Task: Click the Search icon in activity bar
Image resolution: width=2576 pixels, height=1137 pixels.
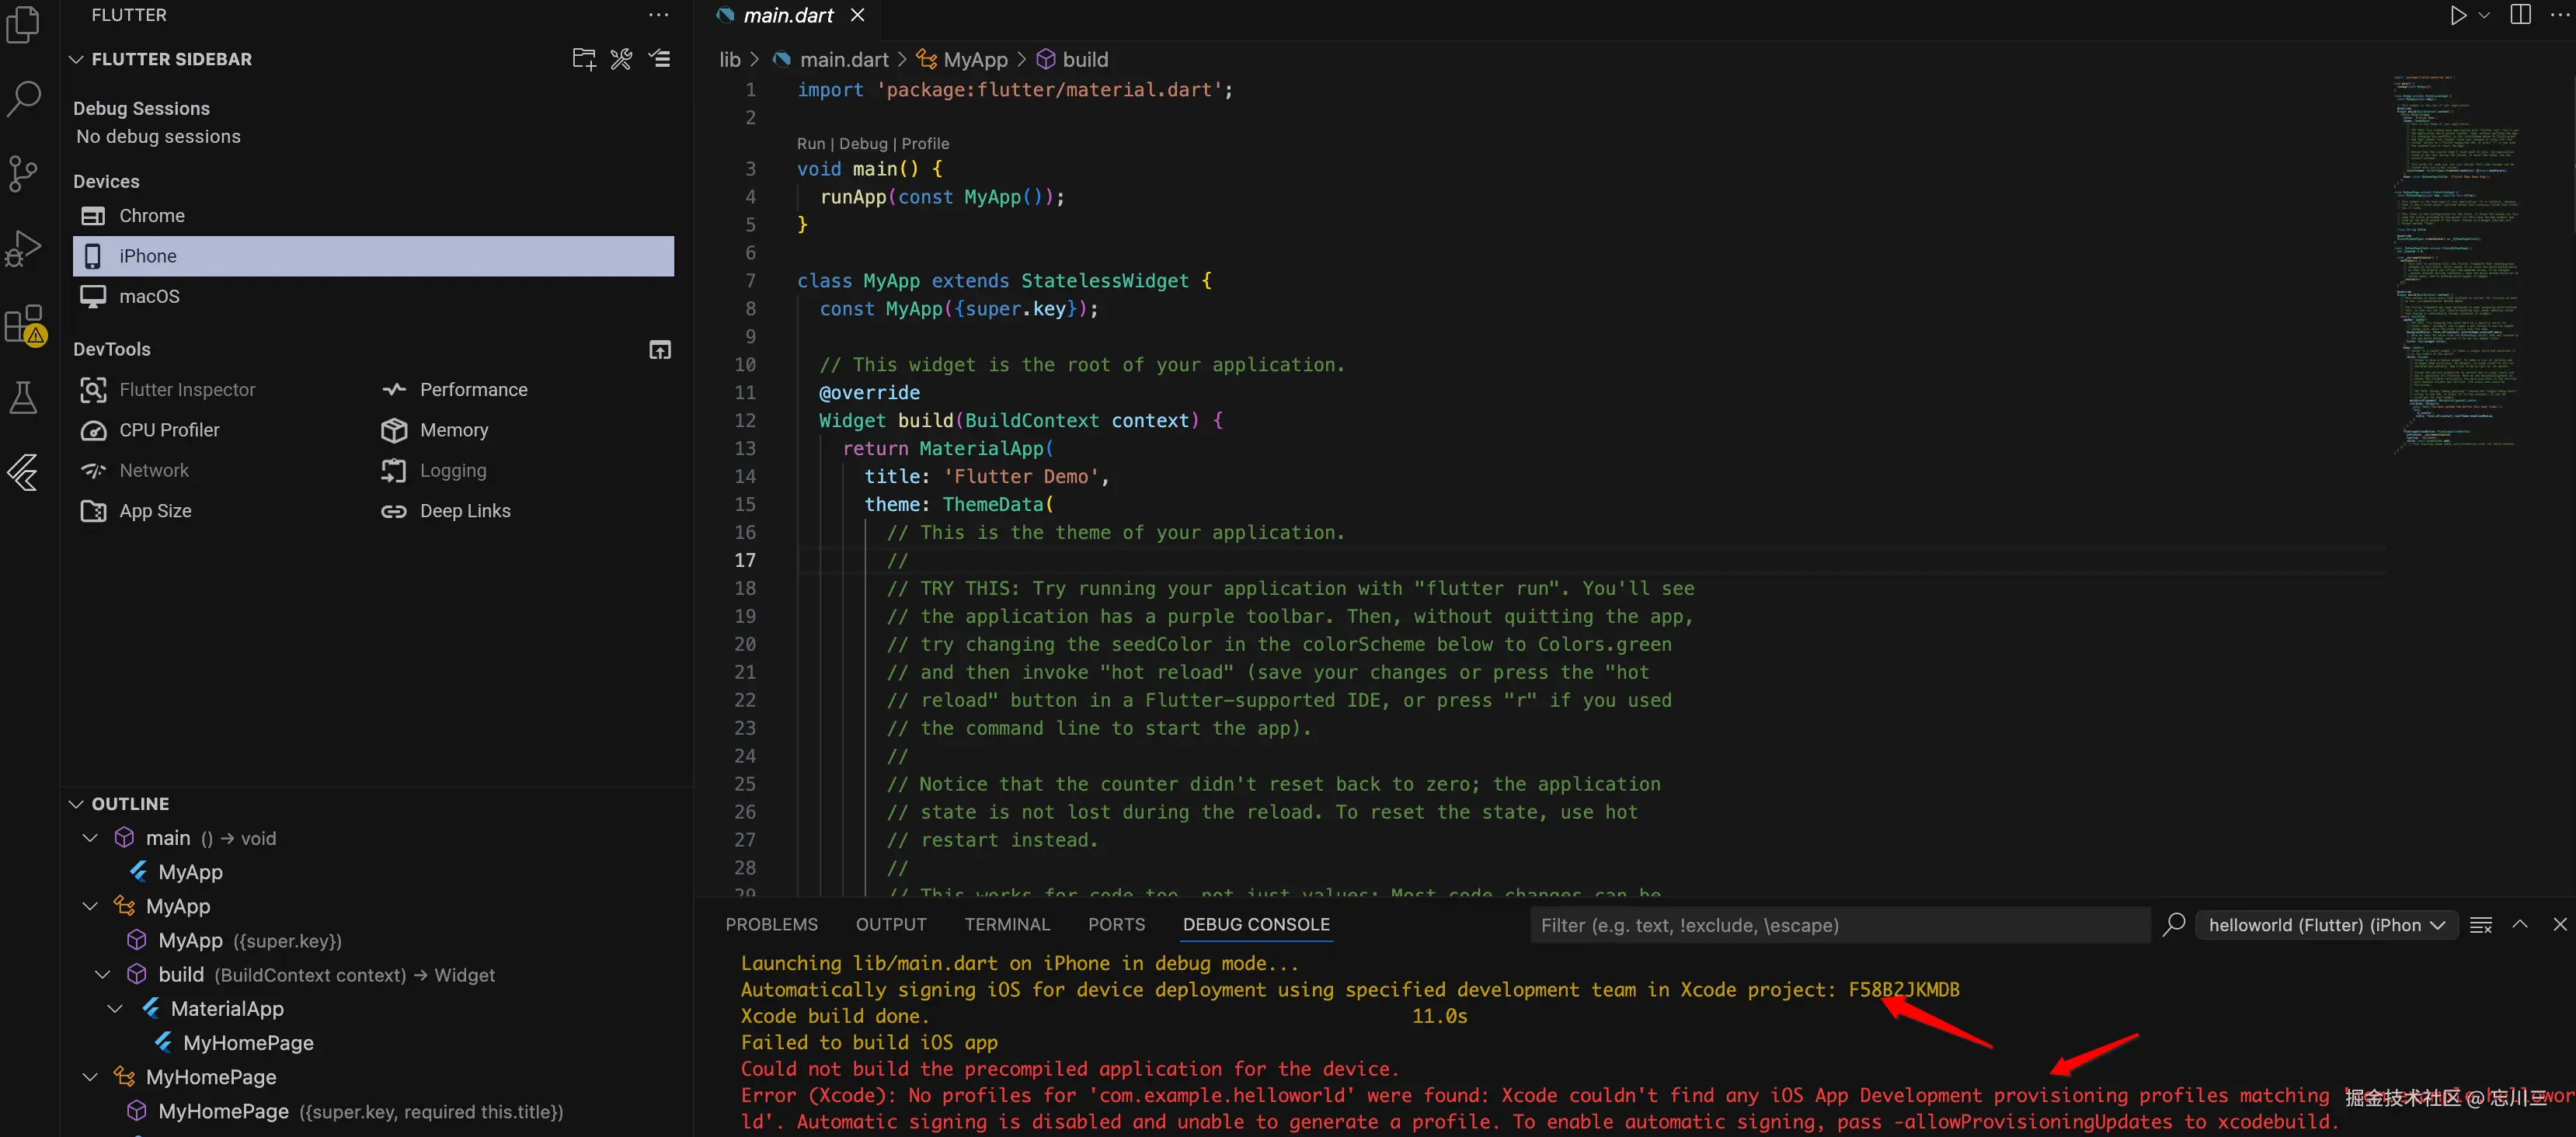Action: [23, 99]
